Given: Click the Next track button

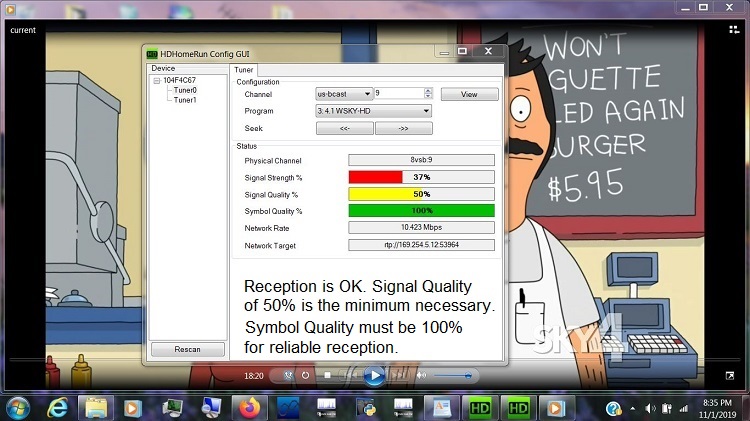Looking at the screenshot, I should tap(399, 376).
